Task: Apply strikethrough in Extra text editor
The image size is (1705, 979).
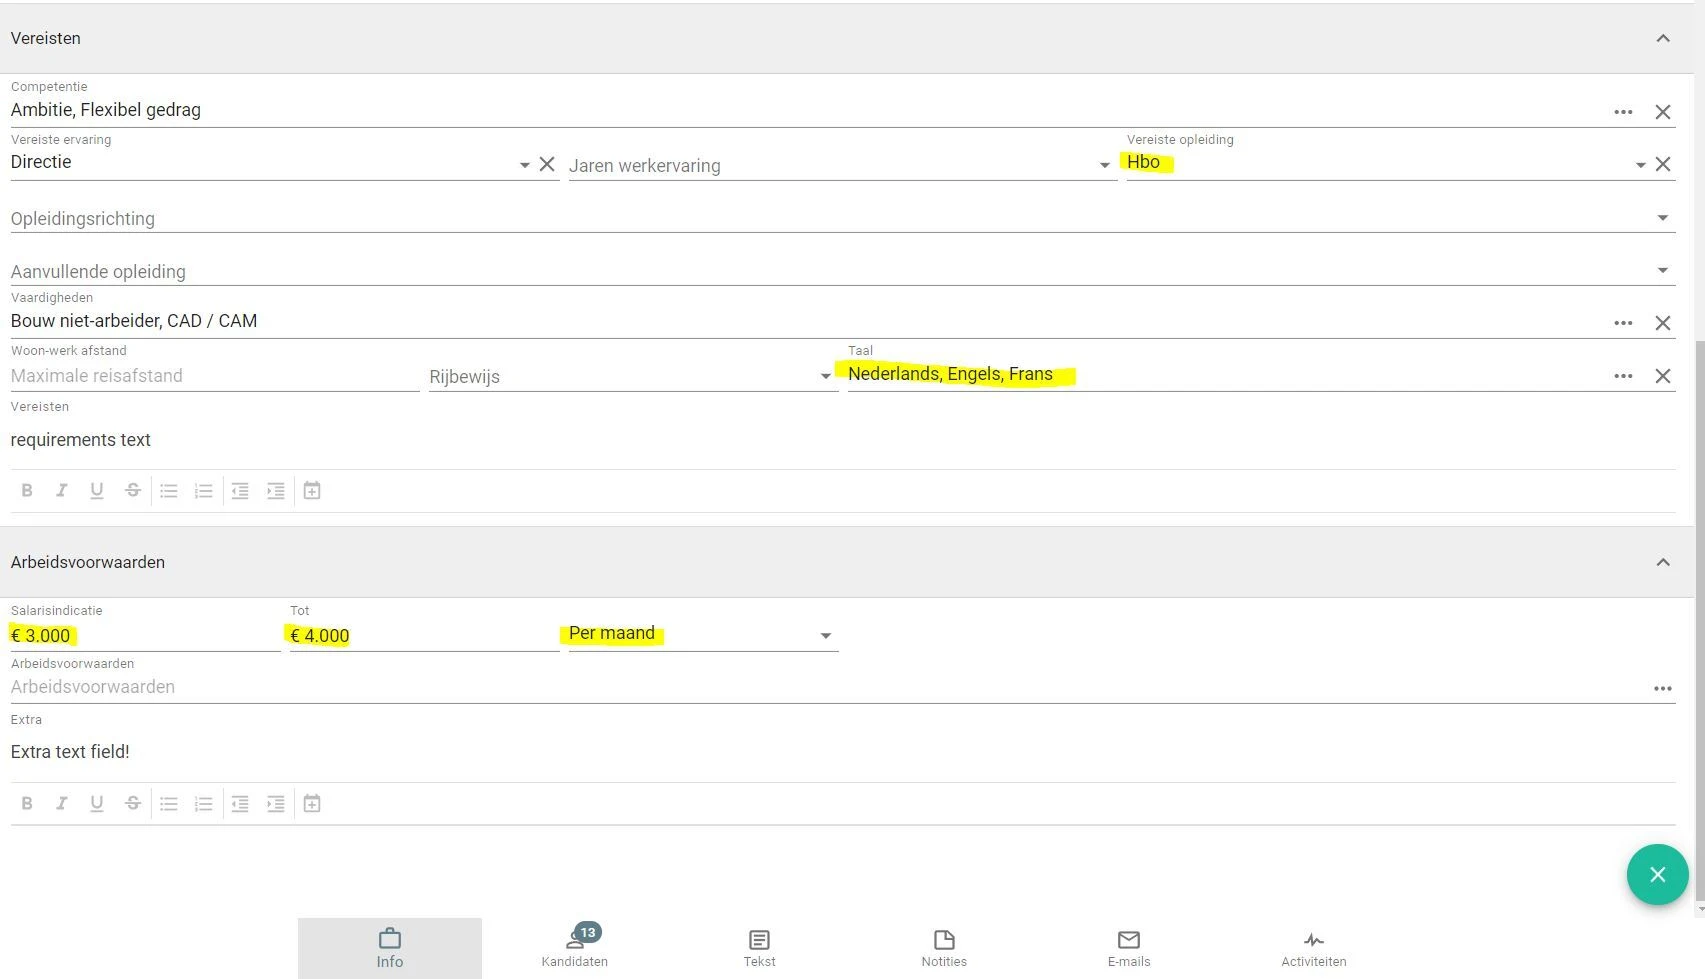Action: (132, 803)
